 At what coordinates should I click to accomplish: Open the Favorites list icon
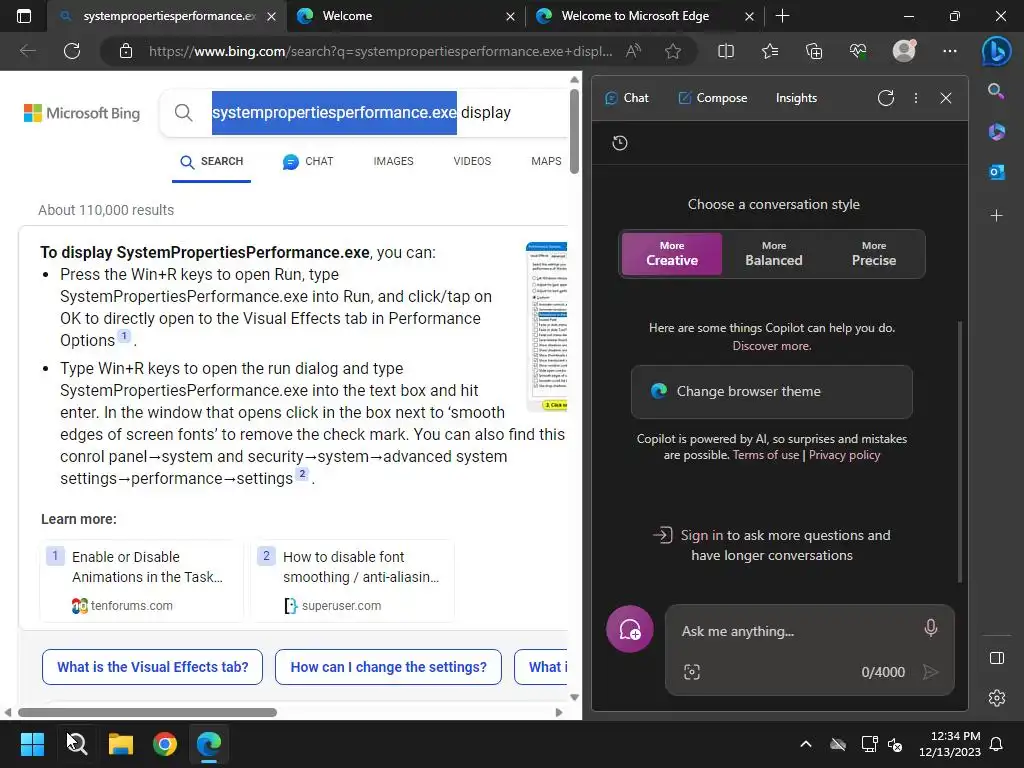[770, 51]
